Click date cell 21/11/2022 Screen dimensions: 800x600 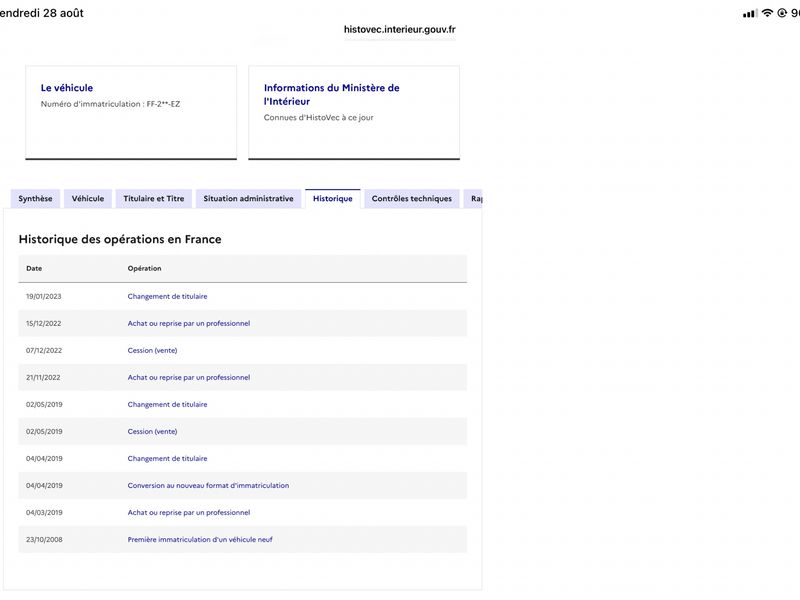[x=43, y=378]
